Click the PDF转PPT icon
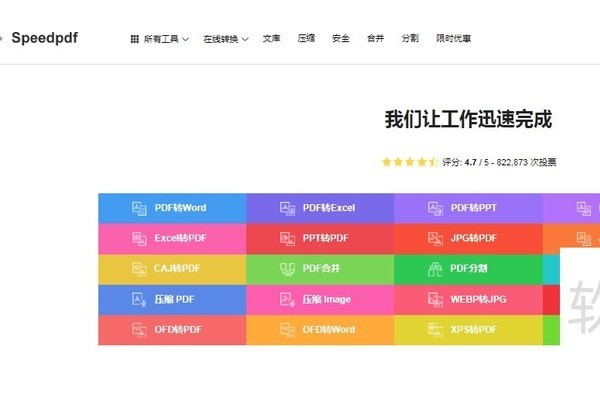 tap(435, 209)
